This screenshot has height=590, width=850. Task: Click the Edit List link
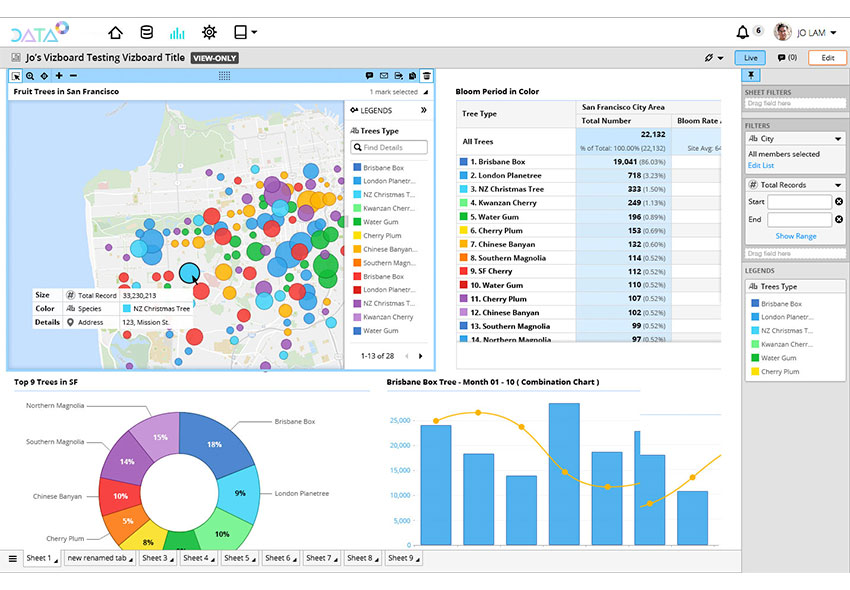[x=761, y=165]
